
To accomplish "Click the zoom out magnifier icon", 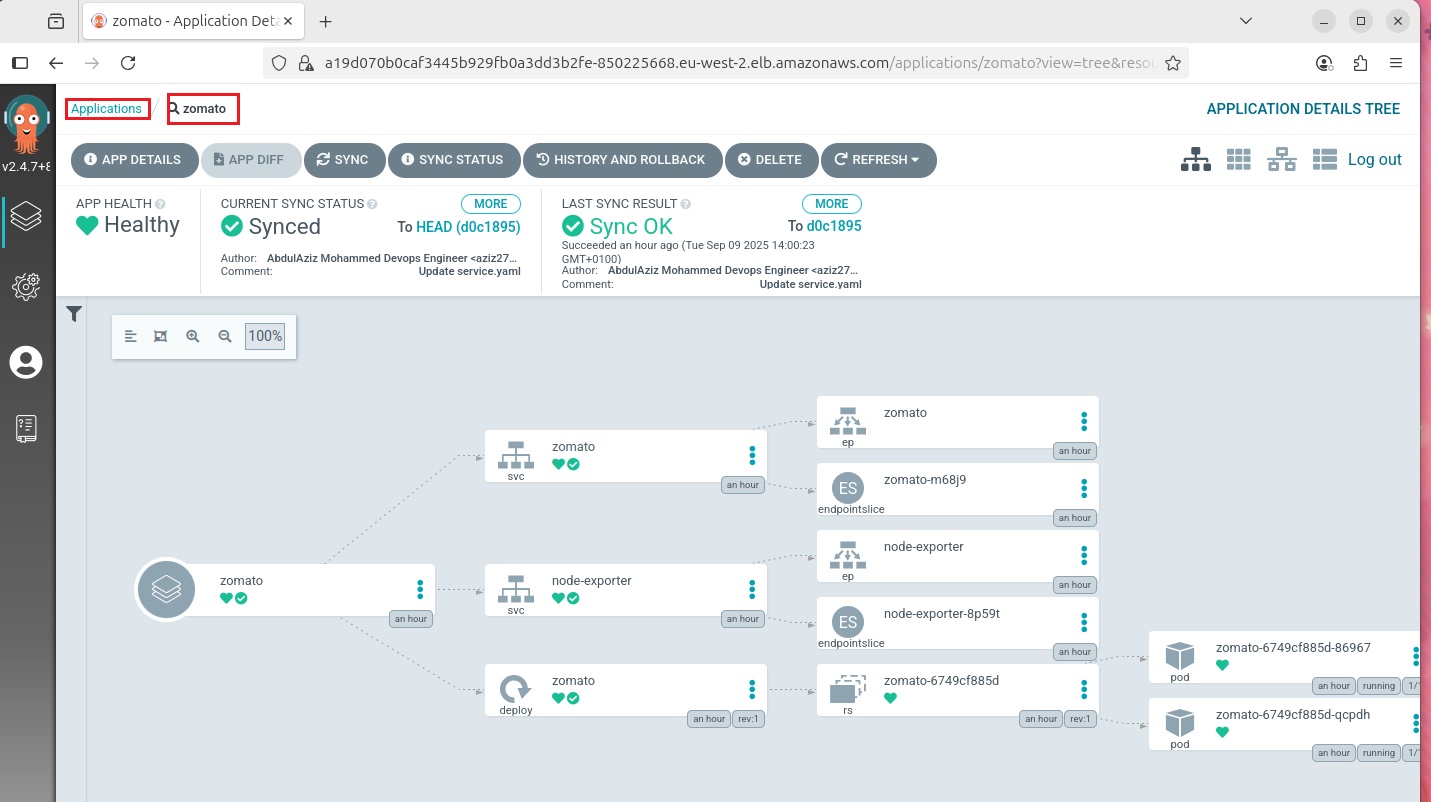I will click(225, 336).
